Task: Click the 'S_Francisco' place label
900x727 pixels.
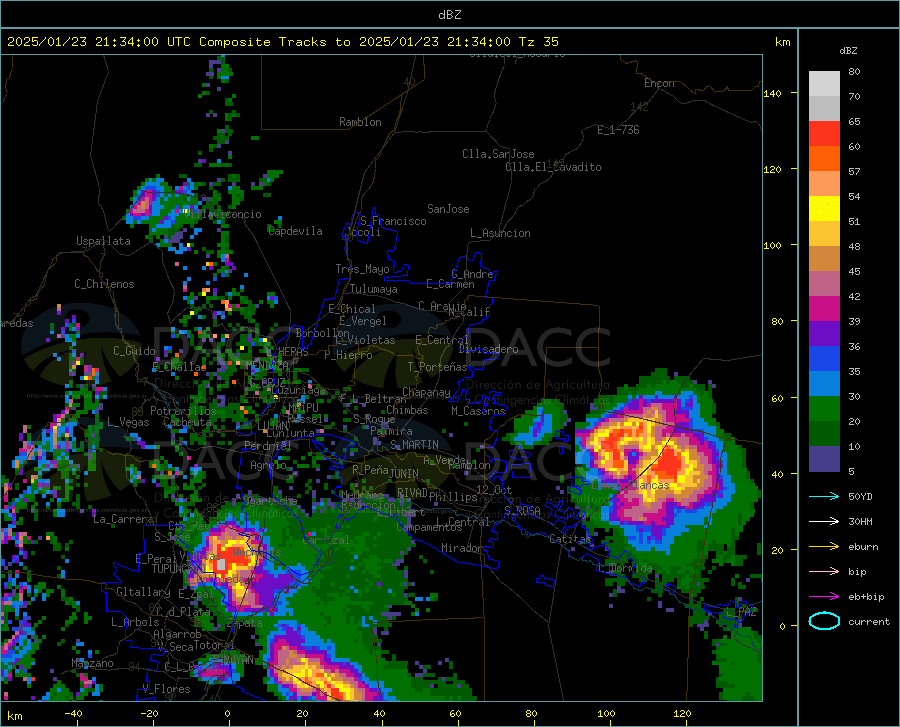Action: pos(393,221)
